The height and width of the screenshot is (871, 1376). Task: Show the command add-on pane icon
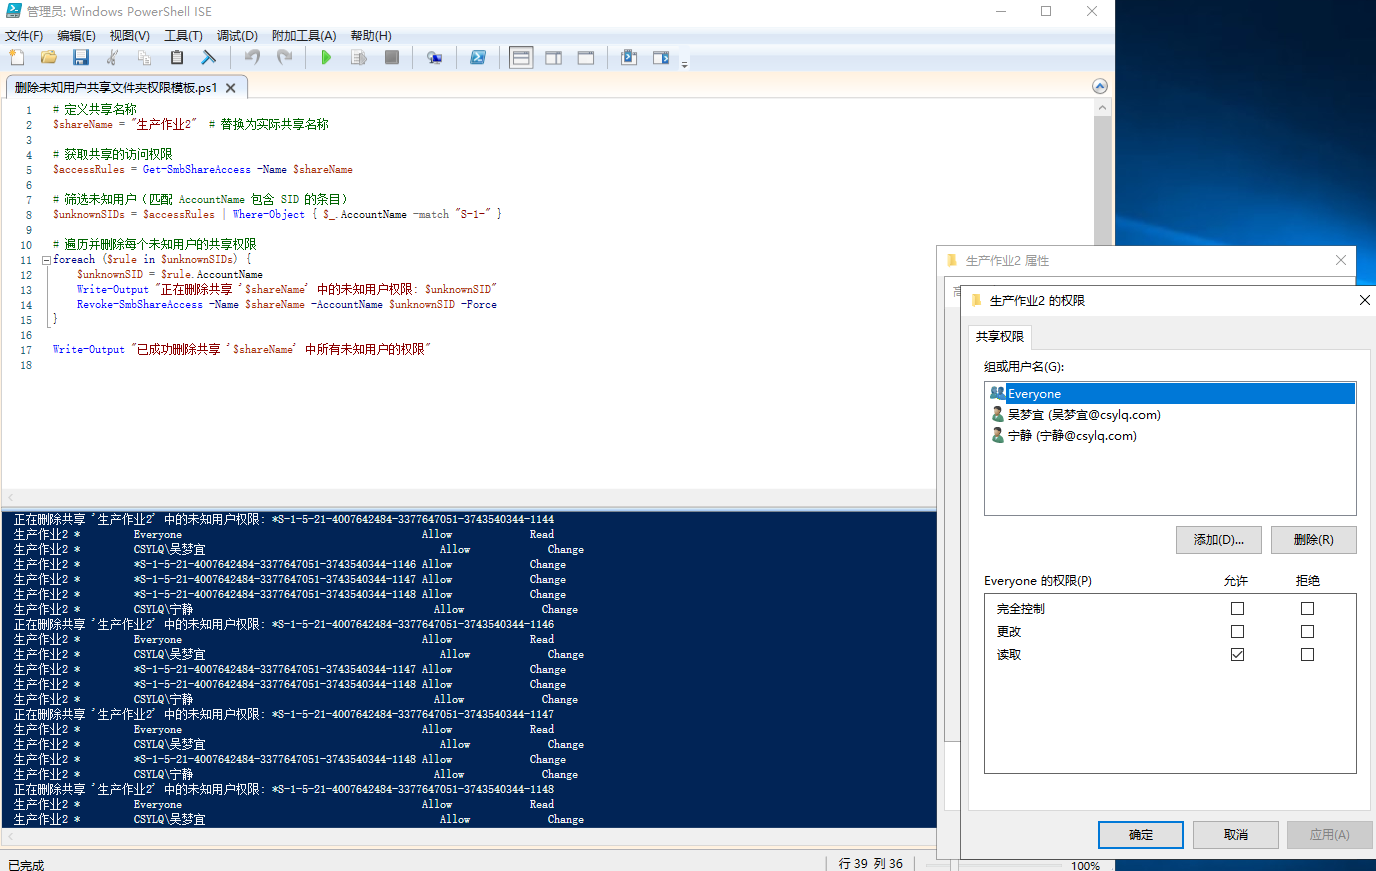coord(661,58)
